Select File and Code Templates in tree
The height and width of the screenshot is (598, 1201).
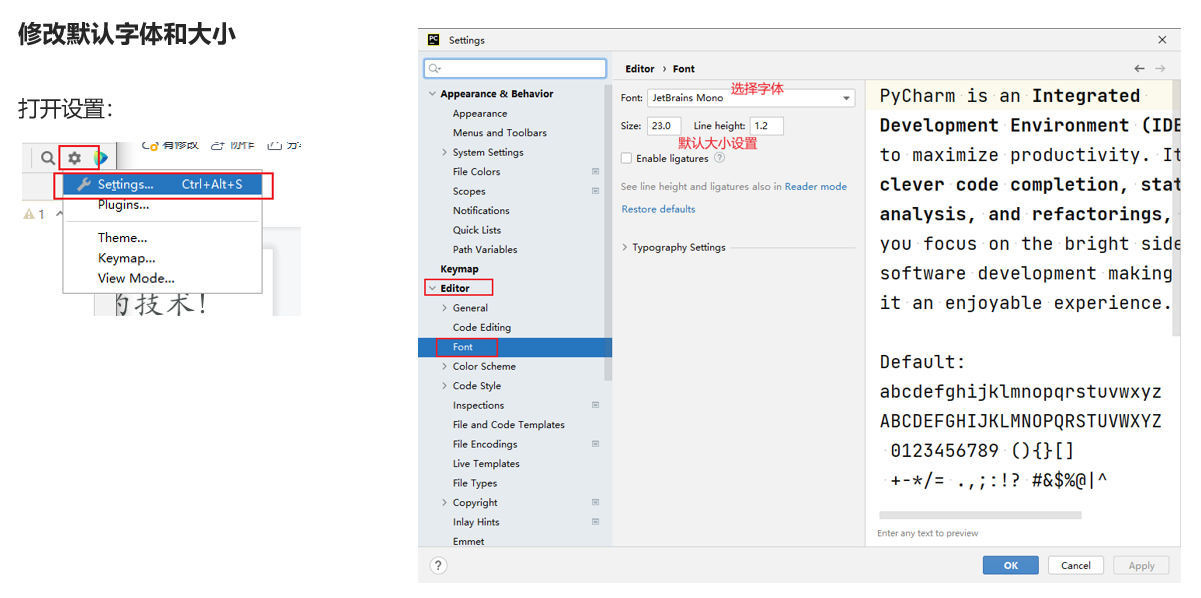tap(509, 425)
